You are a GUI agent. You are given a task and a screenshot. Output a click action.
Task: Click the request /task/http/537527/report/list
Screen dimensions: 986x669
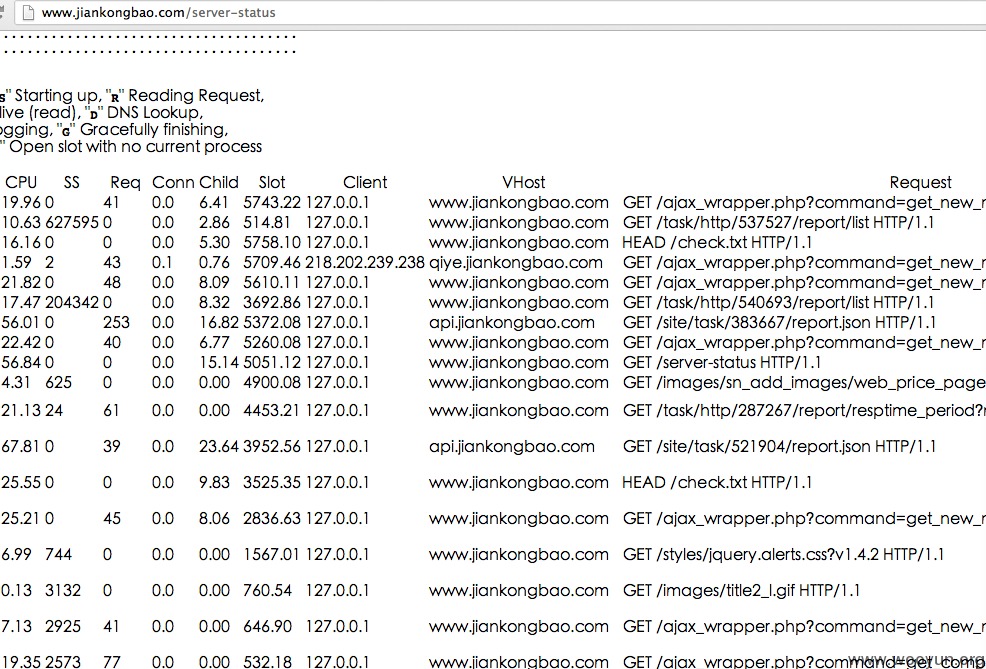click(778, 223)
